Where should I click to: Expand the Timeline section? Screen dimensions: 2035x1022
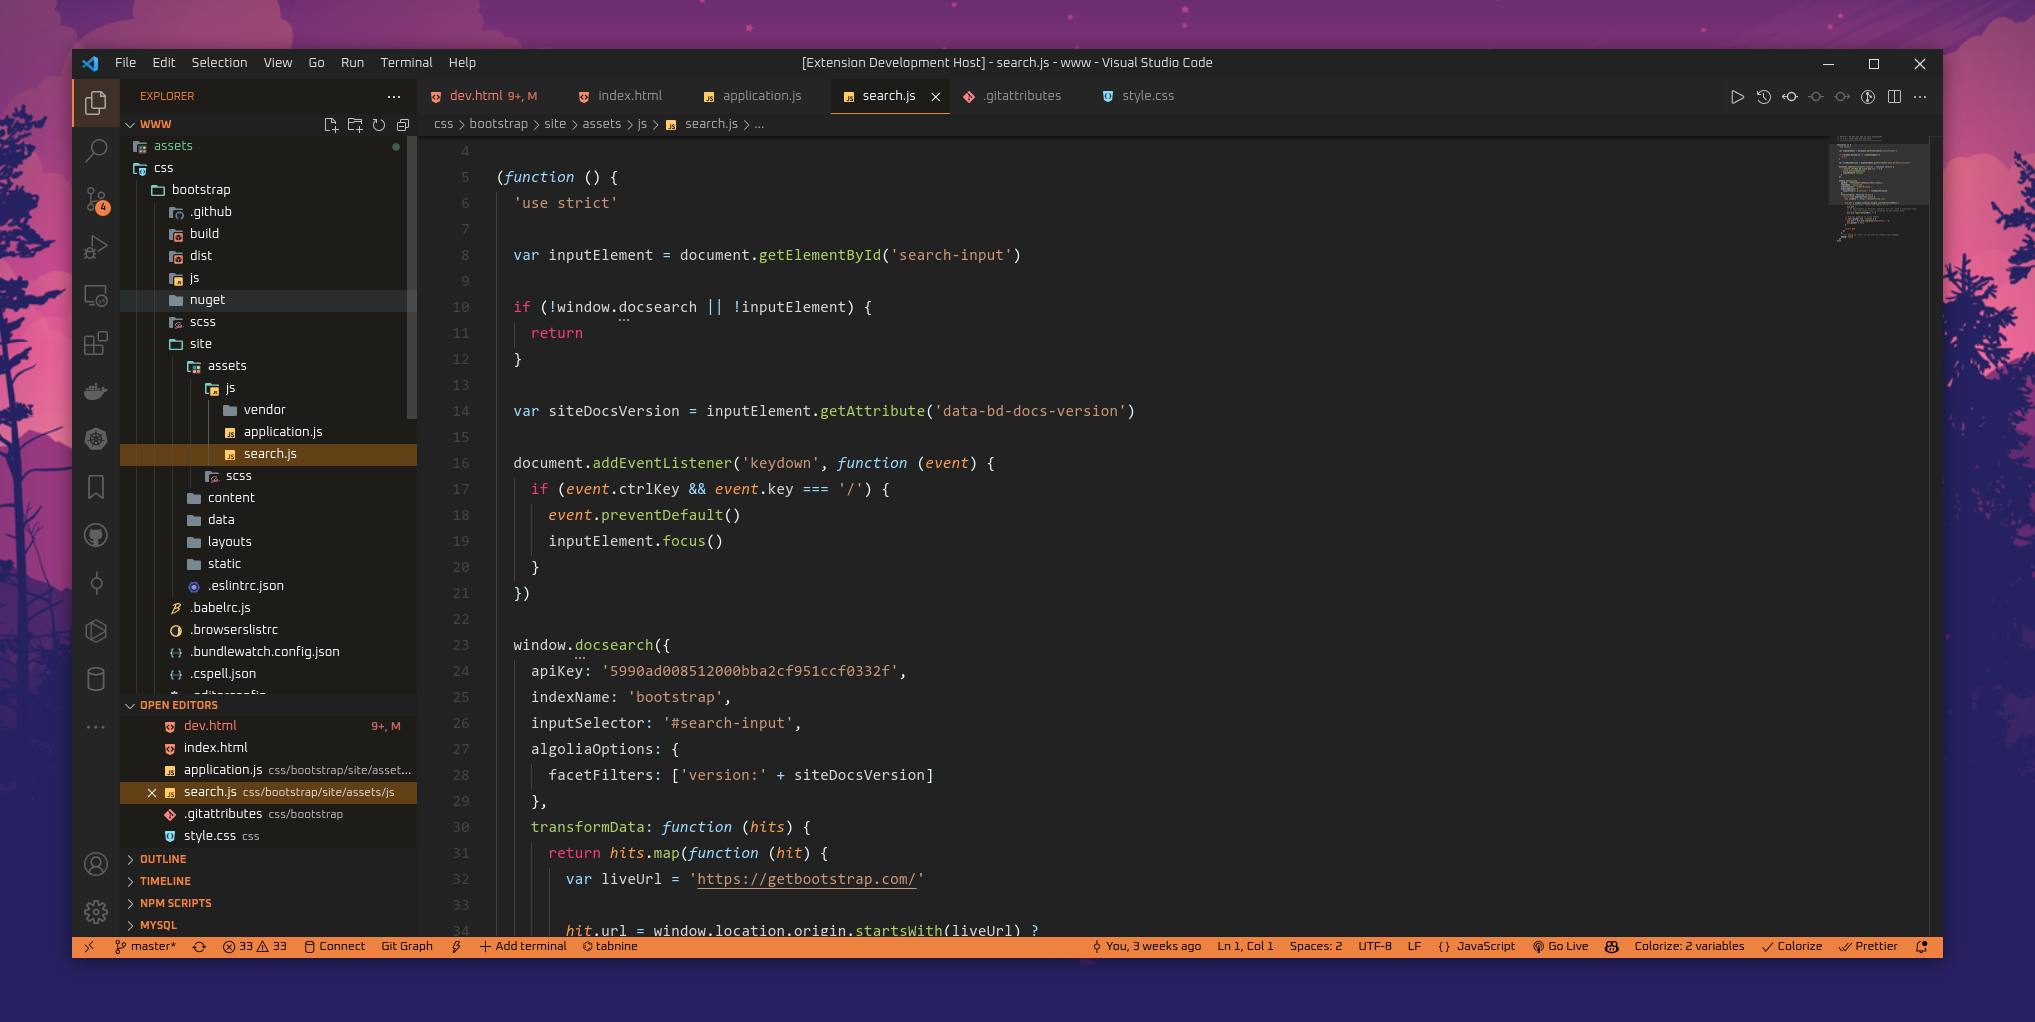point(268,881)
